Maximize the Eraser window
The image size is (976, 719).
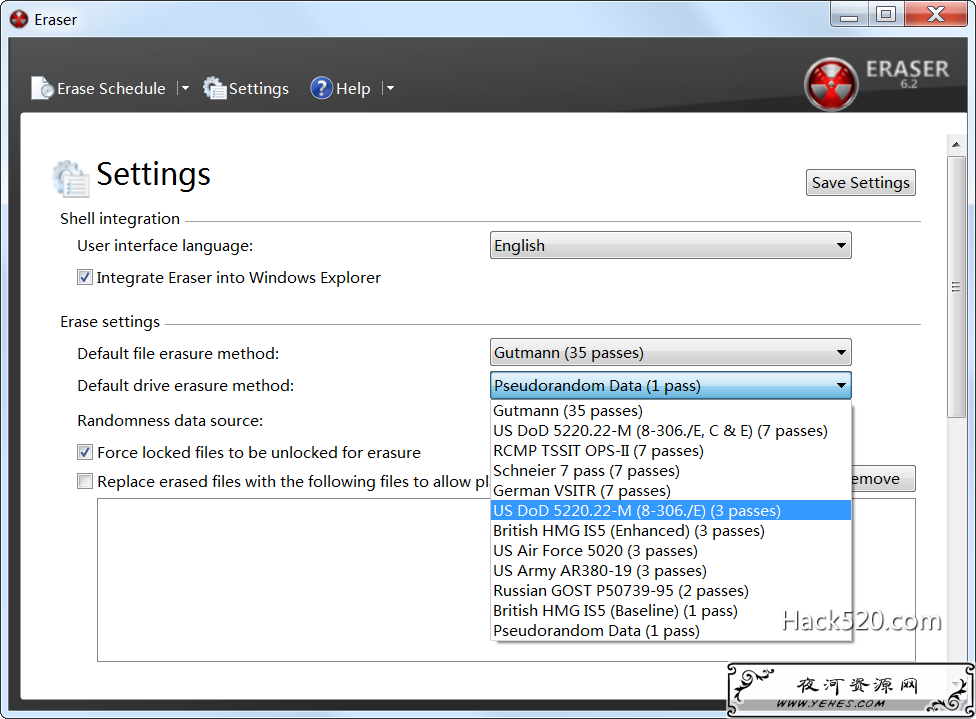886,14
